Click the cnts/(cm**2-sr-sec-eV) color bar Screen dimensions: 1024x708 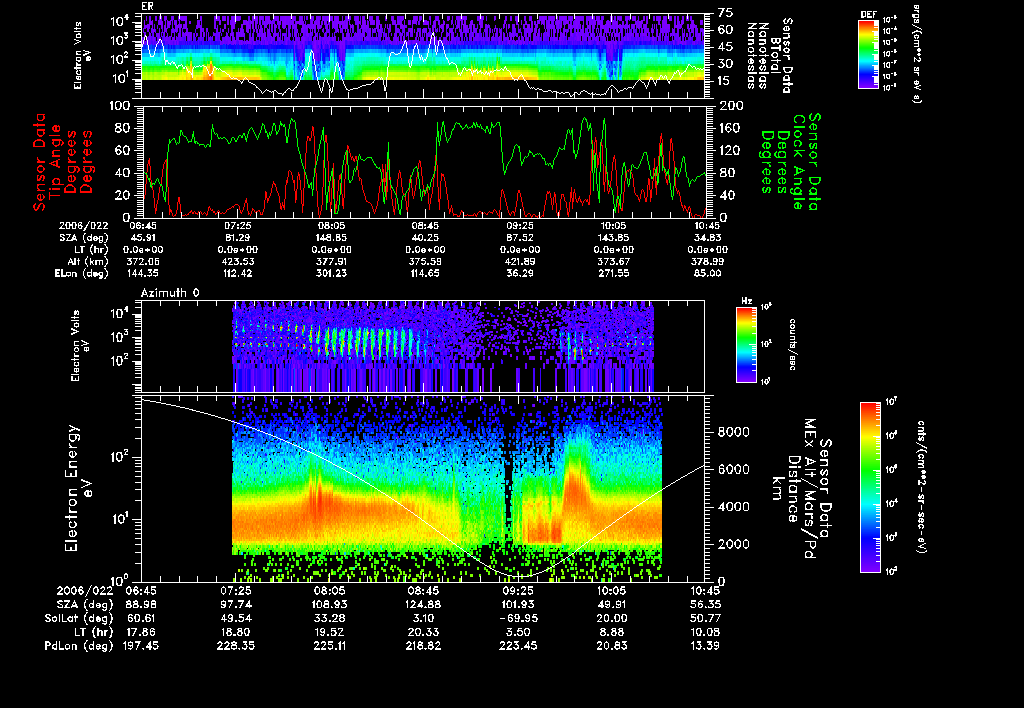(x=870, y=488)
